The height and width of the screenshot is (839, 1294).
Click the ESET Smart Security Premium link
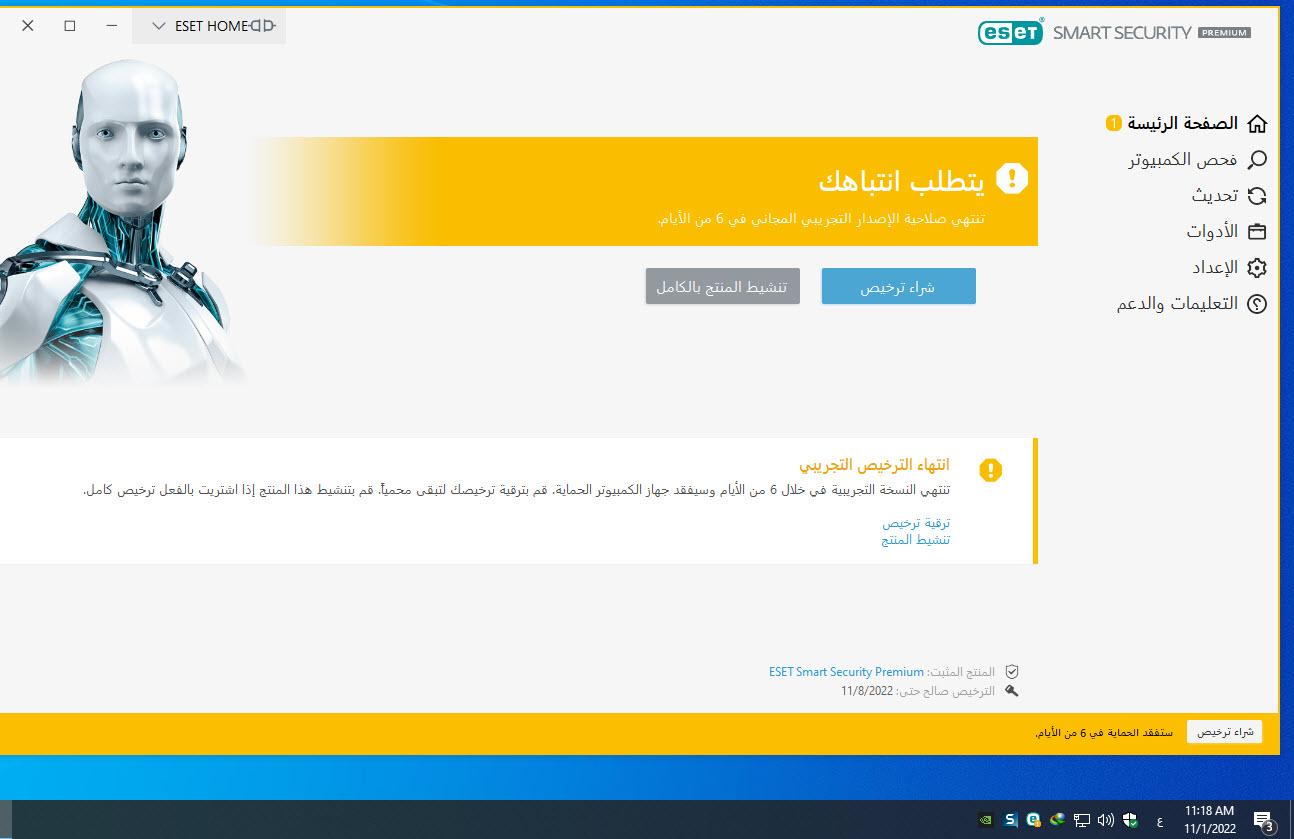846,672
